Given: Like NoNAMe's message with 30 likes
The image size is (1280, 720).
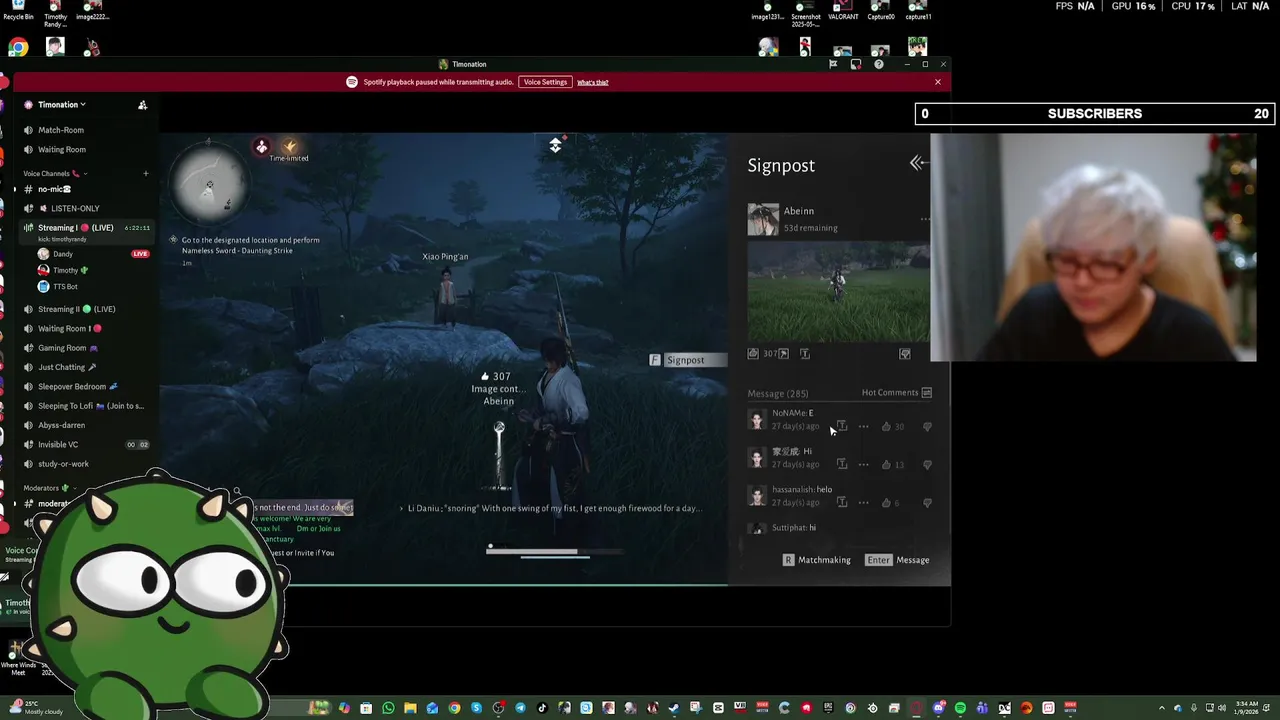Looking at the screenshot, I should pos(886,426).
